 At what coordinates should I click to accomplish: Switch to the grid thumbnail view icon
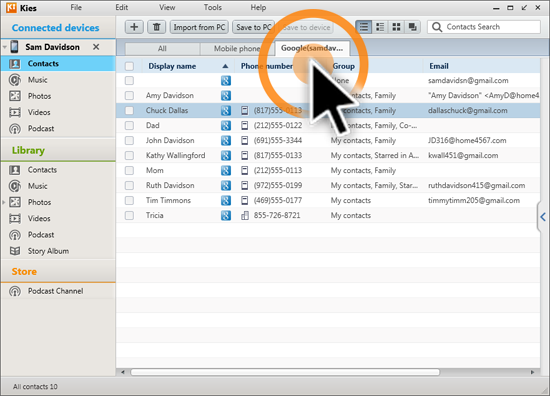[x=396, y=27]
